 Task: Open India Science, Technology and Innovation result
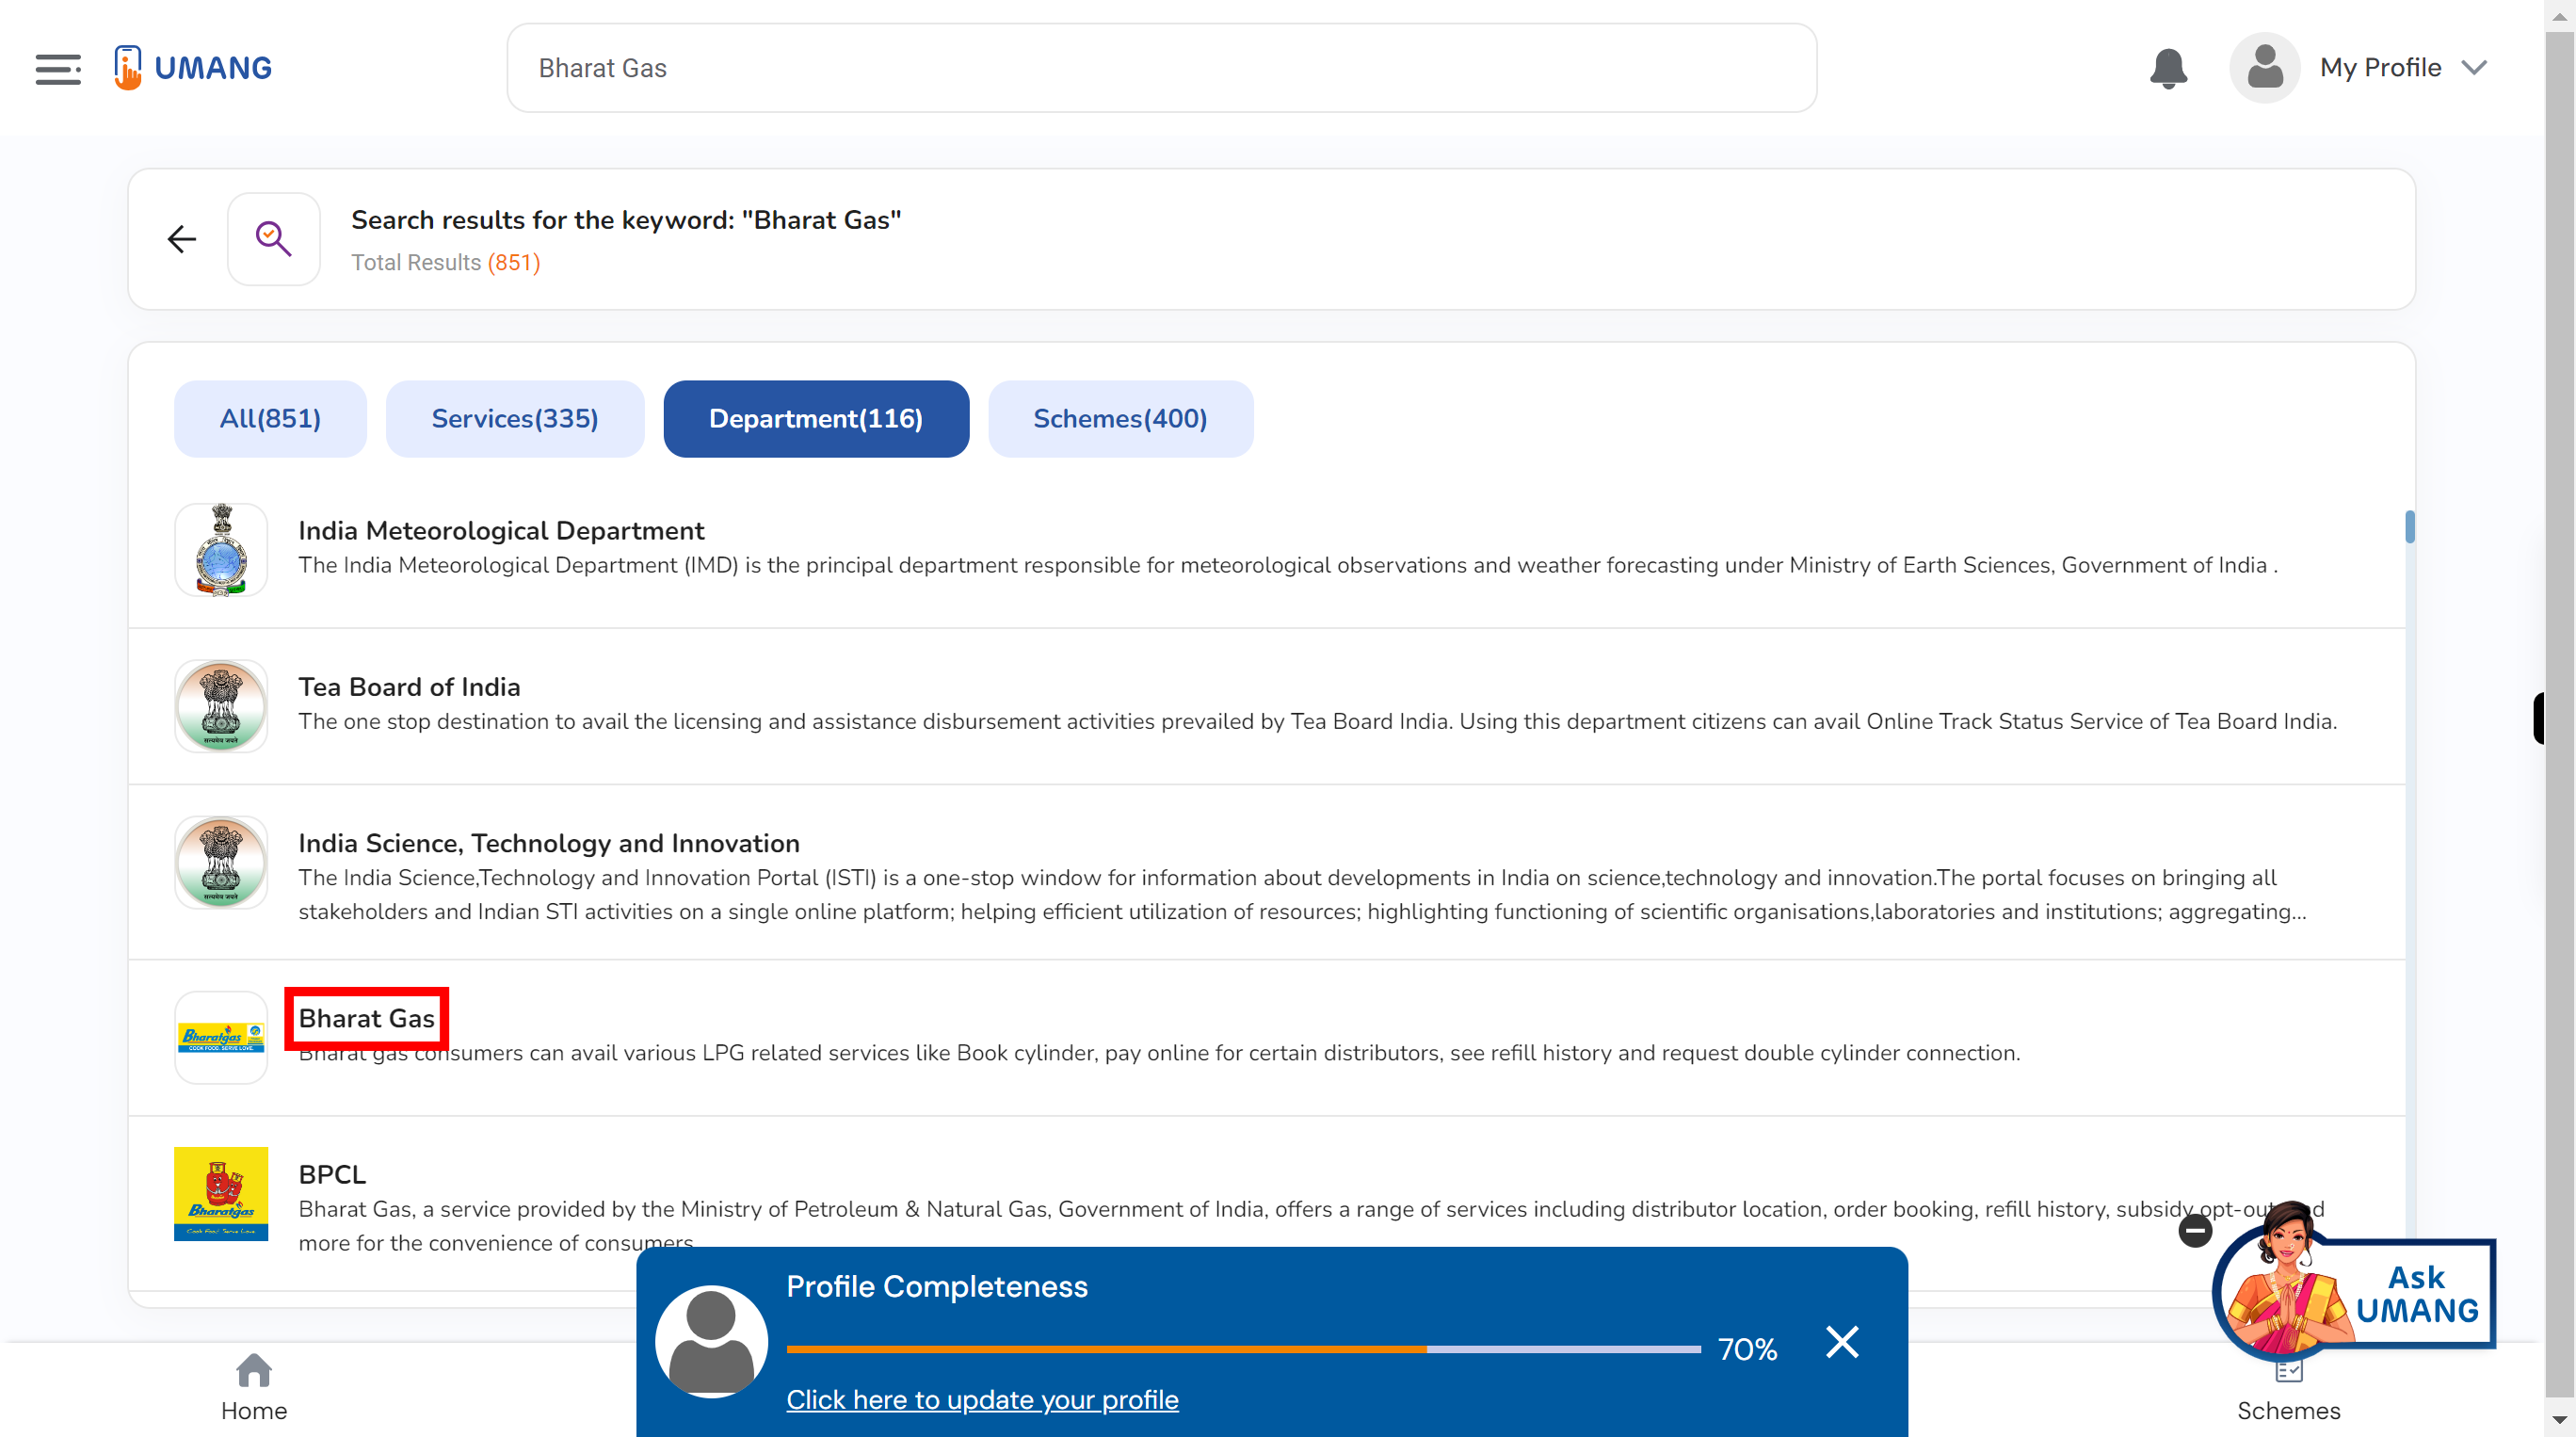(549, 843)
